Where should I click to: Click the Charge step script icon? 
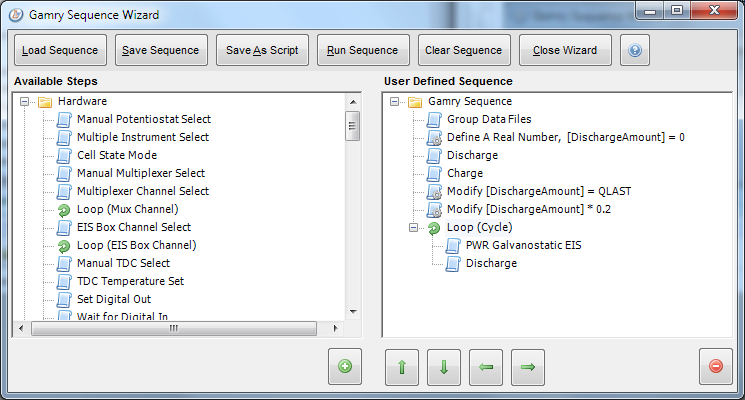pyautogui.click(x=434, y=174)
